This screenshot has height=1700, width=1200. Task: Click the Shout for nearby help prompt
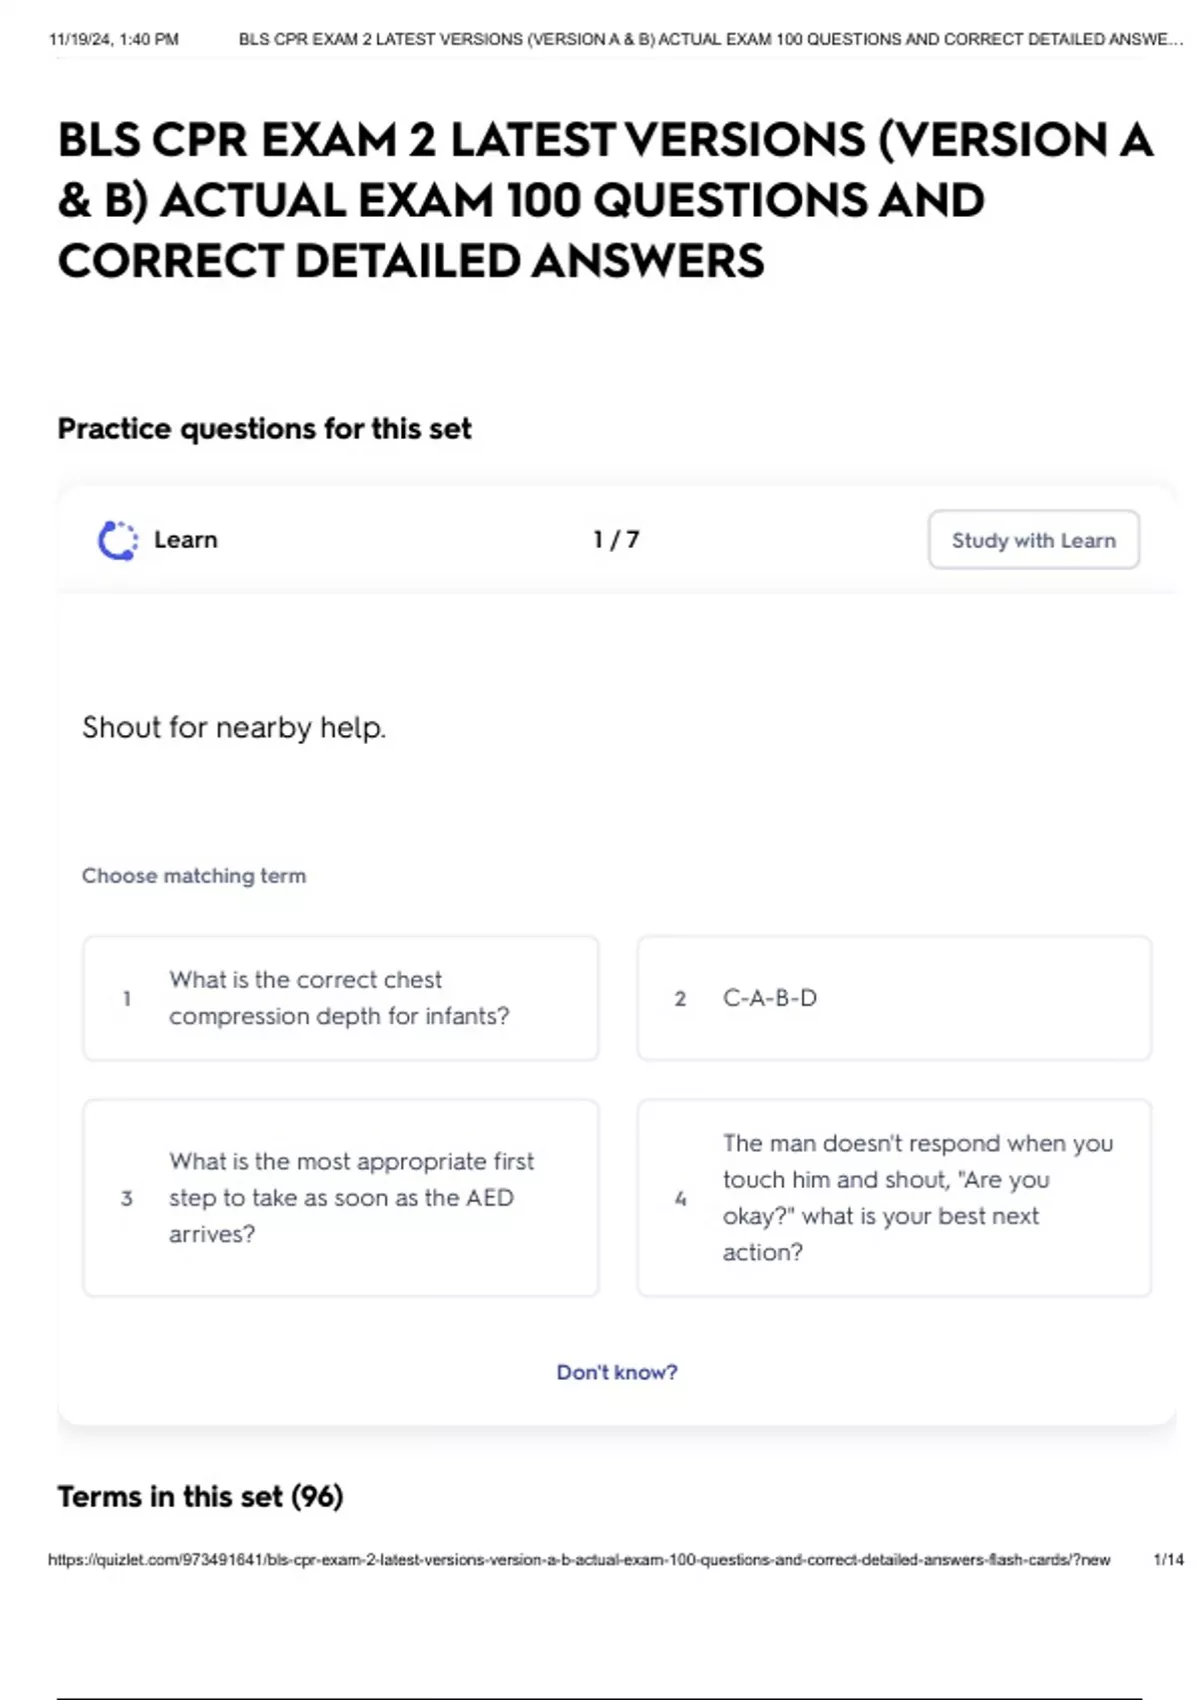(x=234, y=727)
